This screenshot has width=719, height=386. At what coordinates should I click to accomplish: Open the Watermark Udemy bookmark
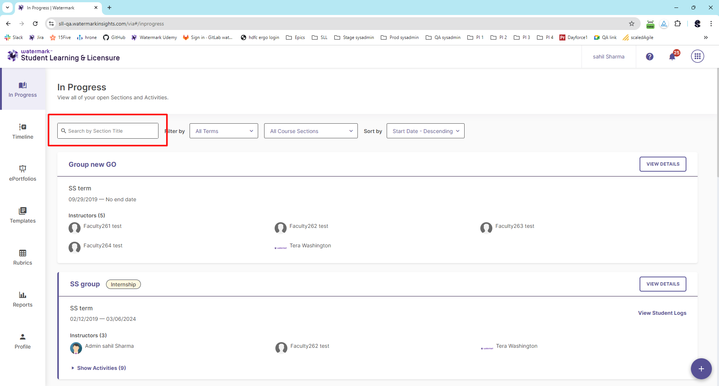click(x=154, y=38)
